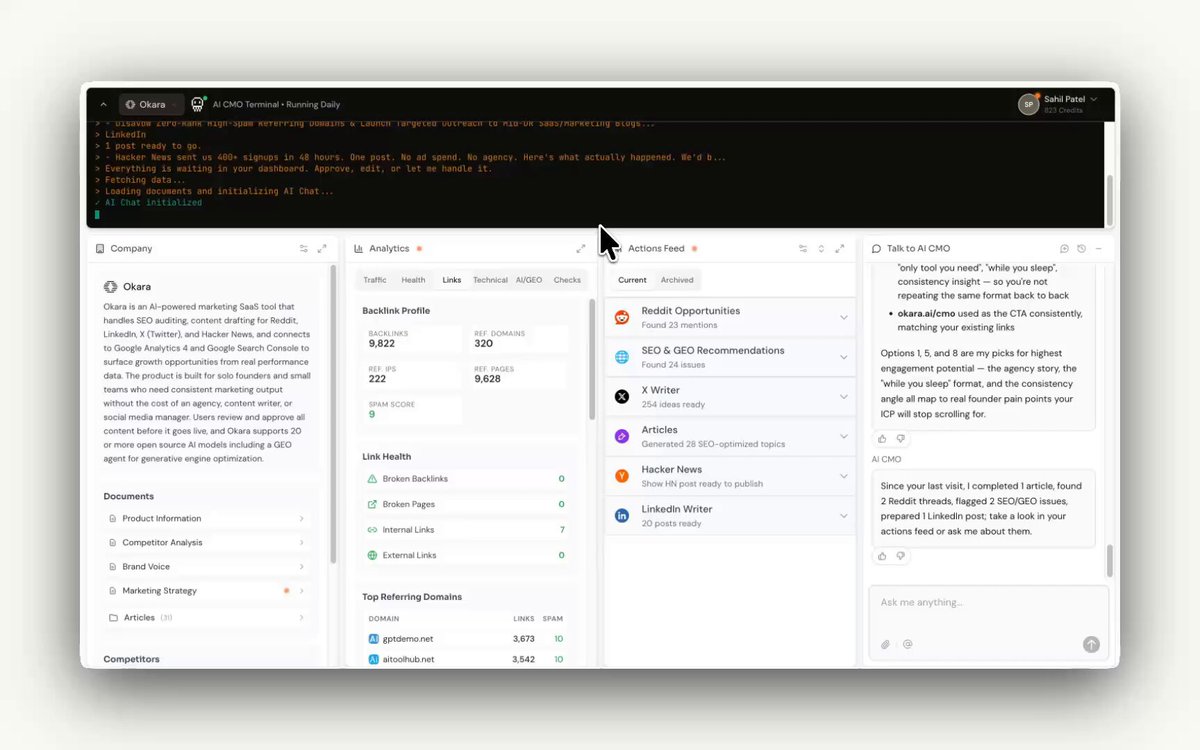Open the AI/GEO analytics tab

click(x=529, y=280)
